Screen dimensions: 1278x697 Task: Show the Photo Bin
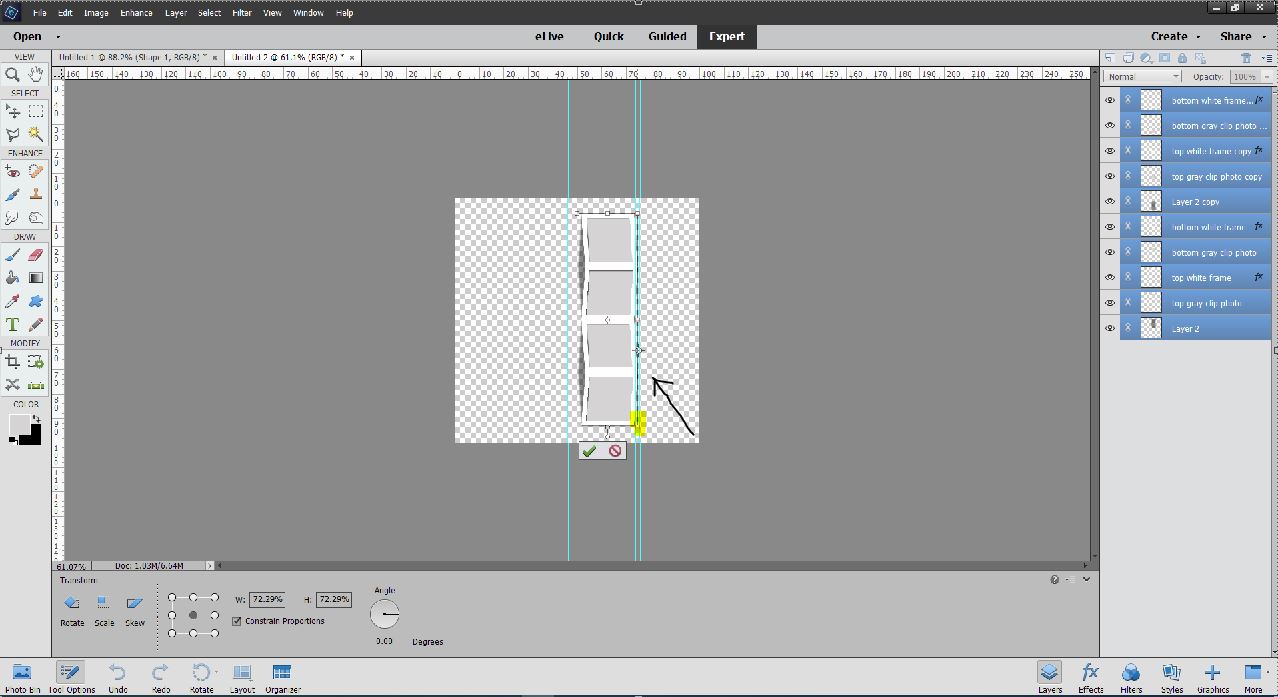pos(22,677)
